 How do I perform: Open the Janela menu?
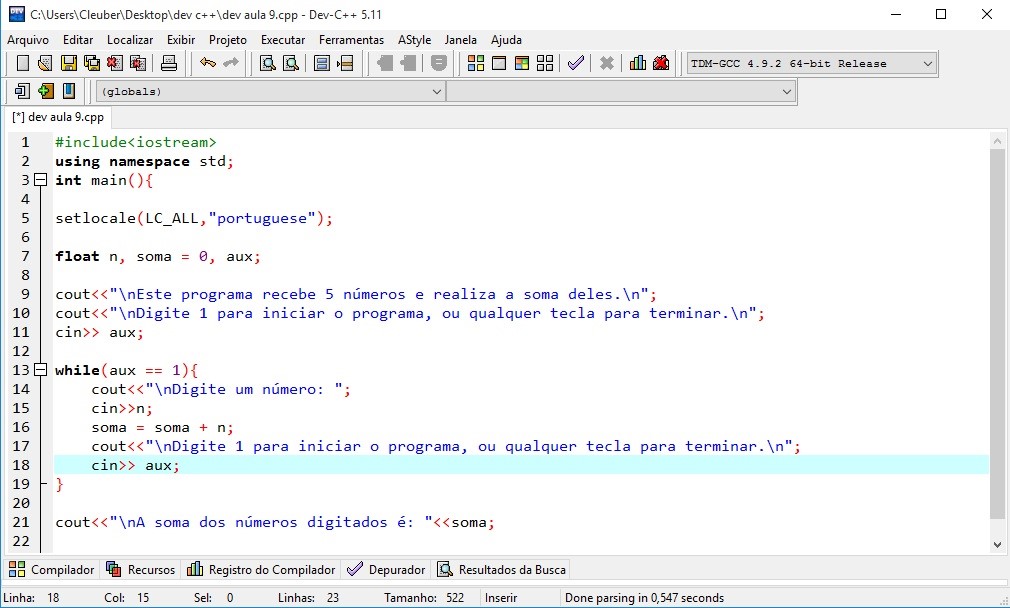pyautogui.click(x=461, y=40)
